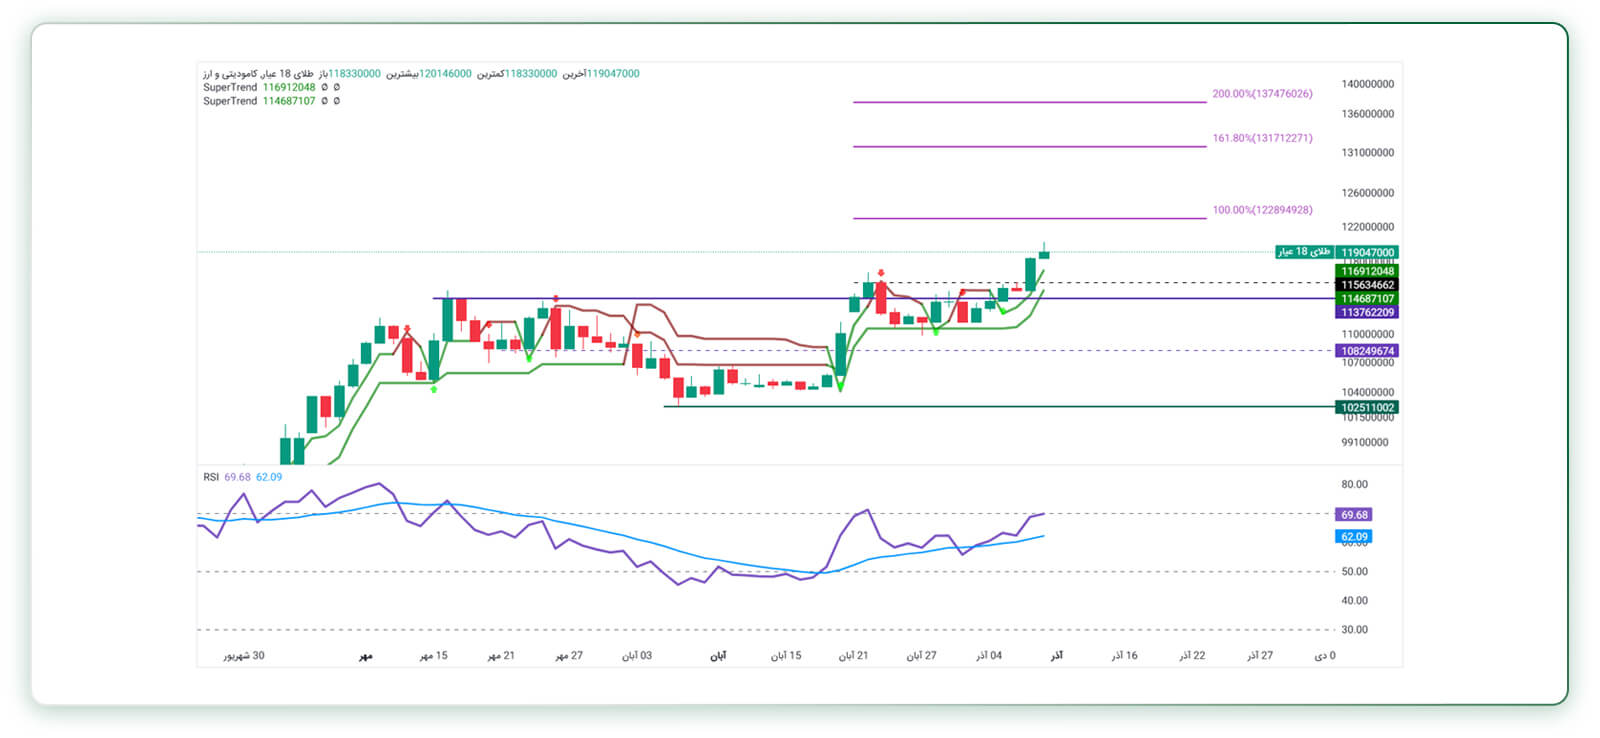Select the current price tag 119047000
Screen dimensions: 1600x738
[x=1367, y=253]
